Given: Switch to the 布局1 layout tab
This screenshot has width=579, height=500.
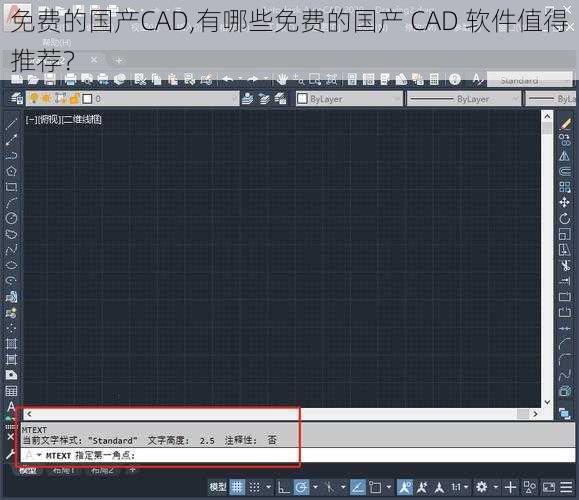Looking at the screenshot, I should [x=64, y=470].
